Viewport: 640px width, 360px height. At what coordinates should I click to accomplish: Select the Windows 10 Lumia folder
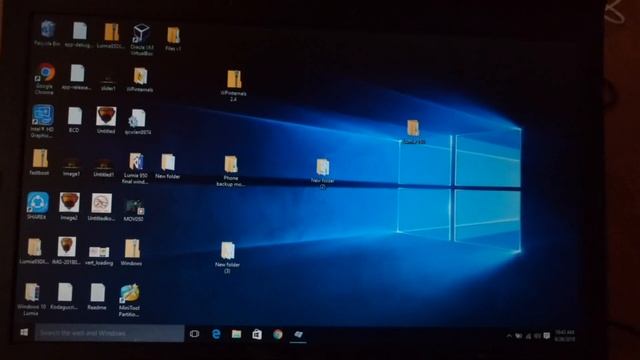pyautogui.click(x=31, y=299)
